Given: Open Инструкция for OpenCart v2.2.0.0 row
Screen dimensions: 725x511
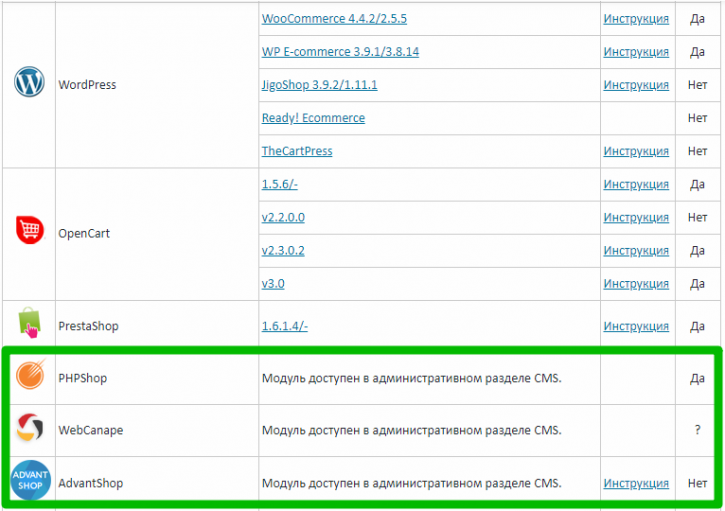Looking at the screenshot, I should 636,217.
